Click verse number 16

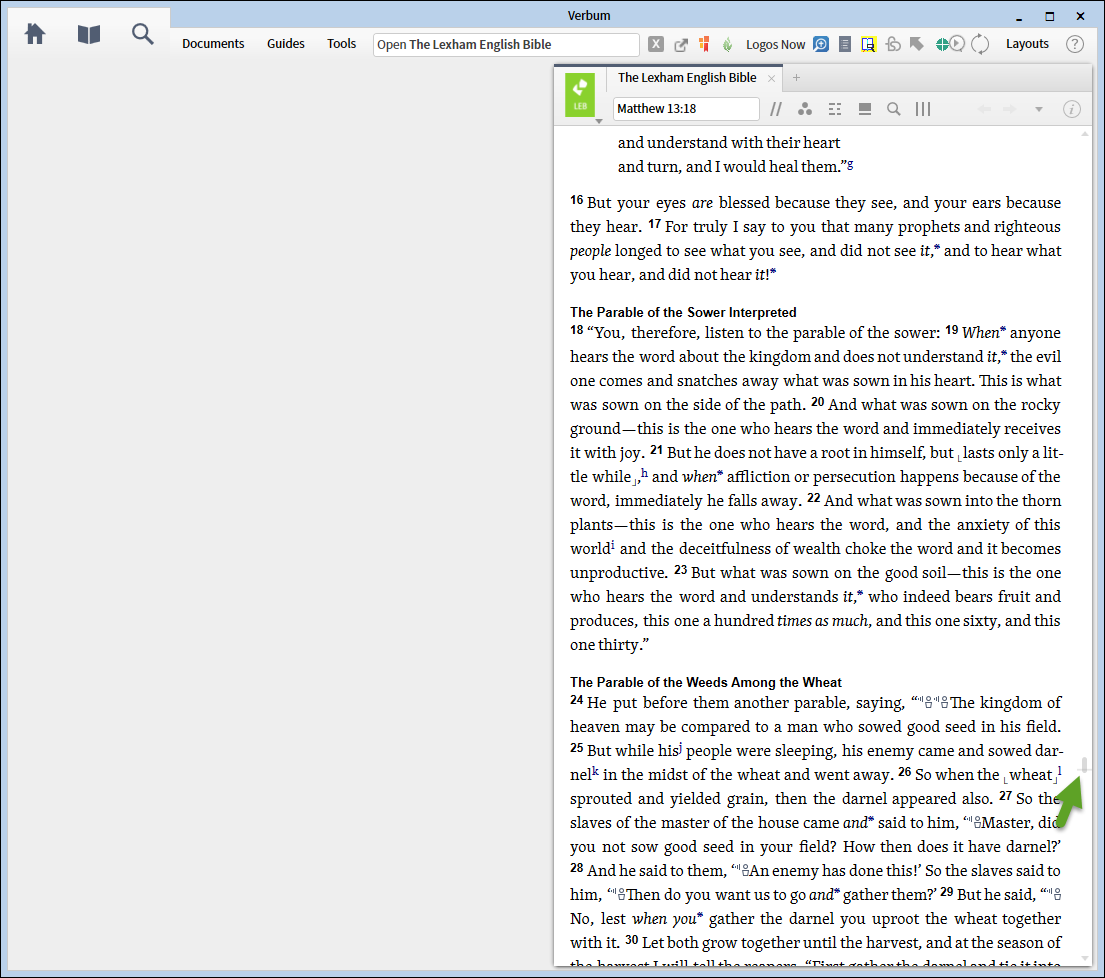[x=577, y=200]
